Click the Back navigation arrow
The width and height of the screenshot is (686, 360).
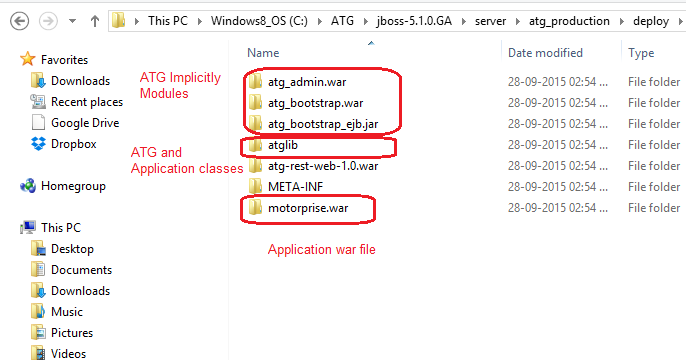[19, 21]
